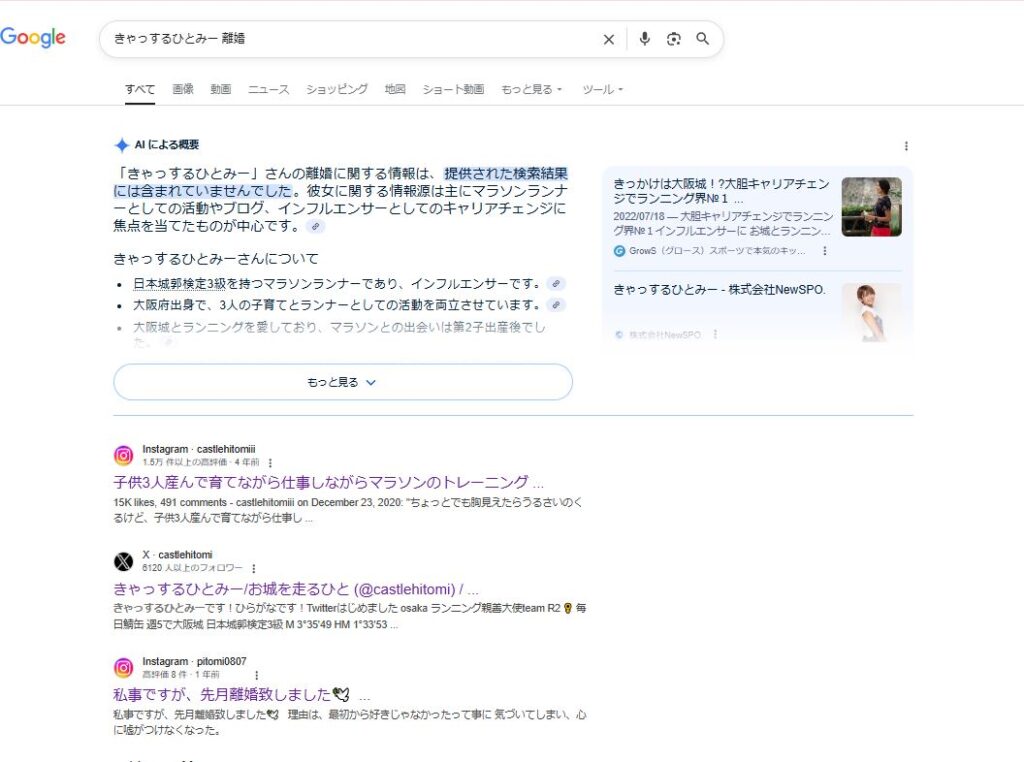Click the AI overview sparkle icon
The width and height of the screenshot is (1024, 762).
(121, 145)
